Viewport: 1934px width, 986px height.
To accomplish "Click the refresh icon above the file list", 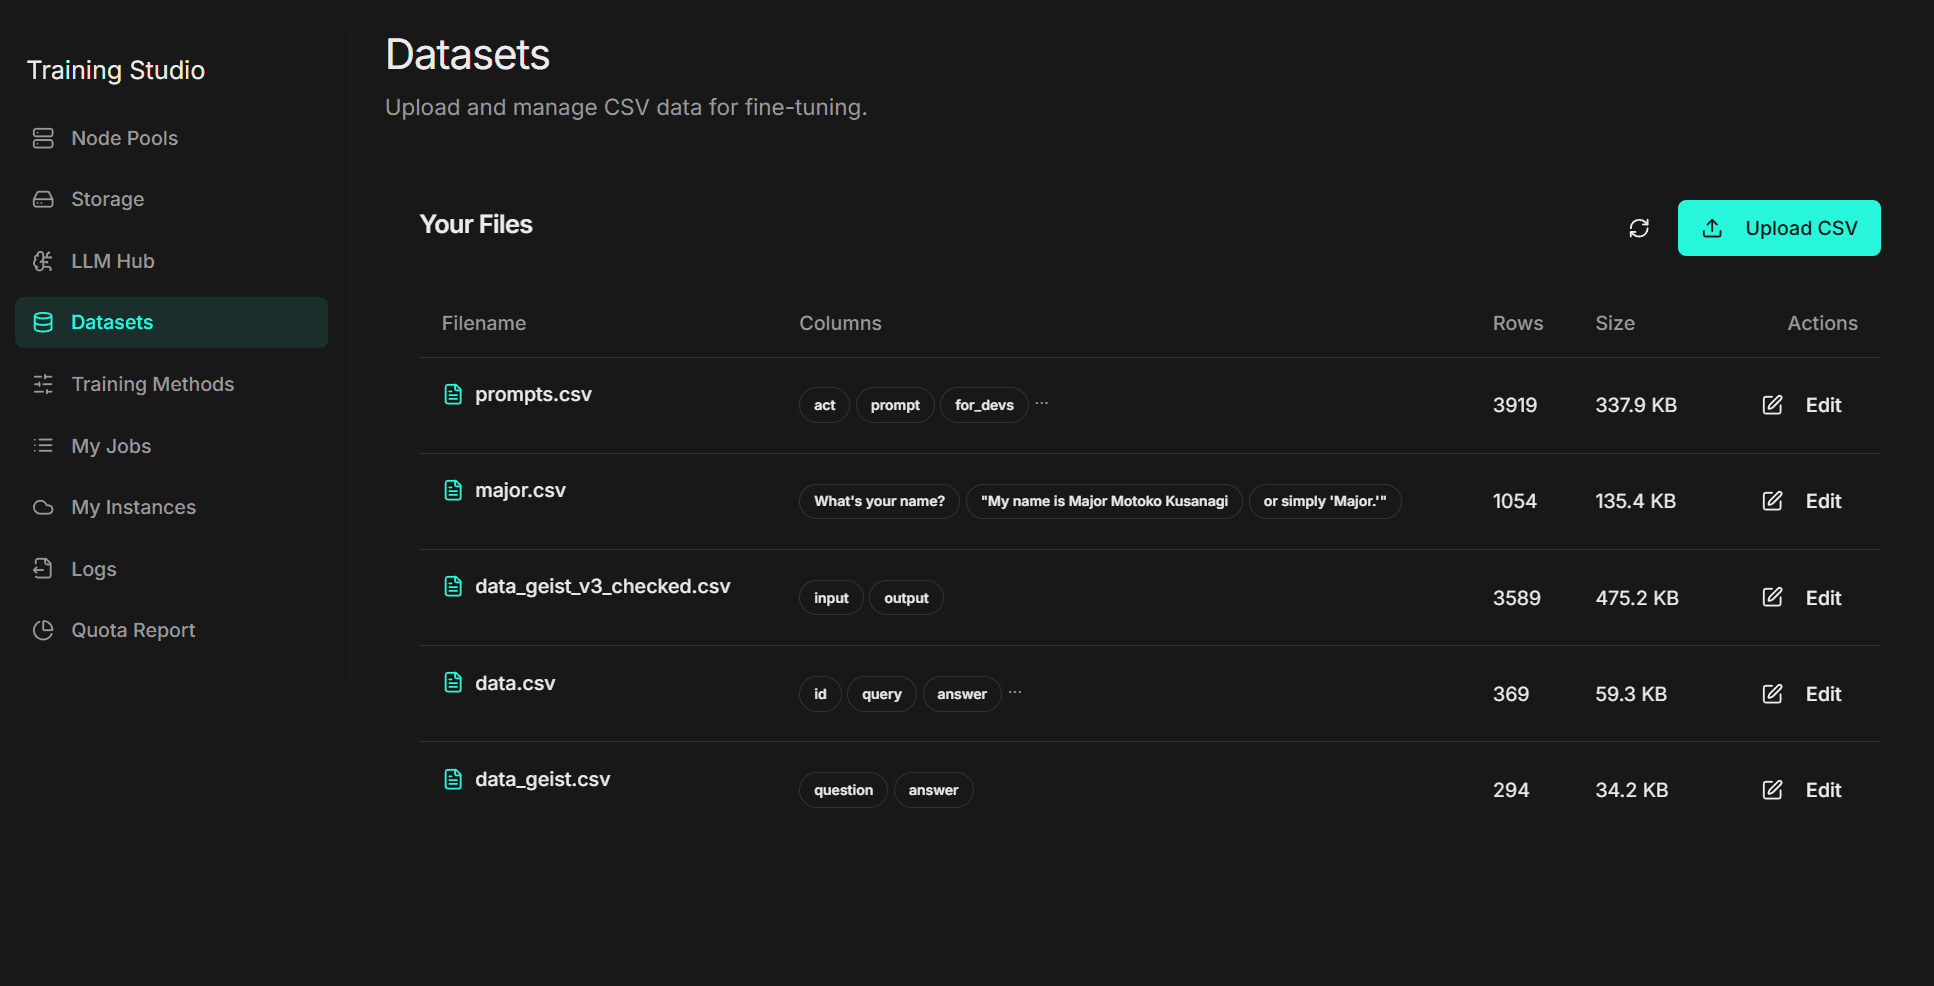I will [x=1638, y=228].
